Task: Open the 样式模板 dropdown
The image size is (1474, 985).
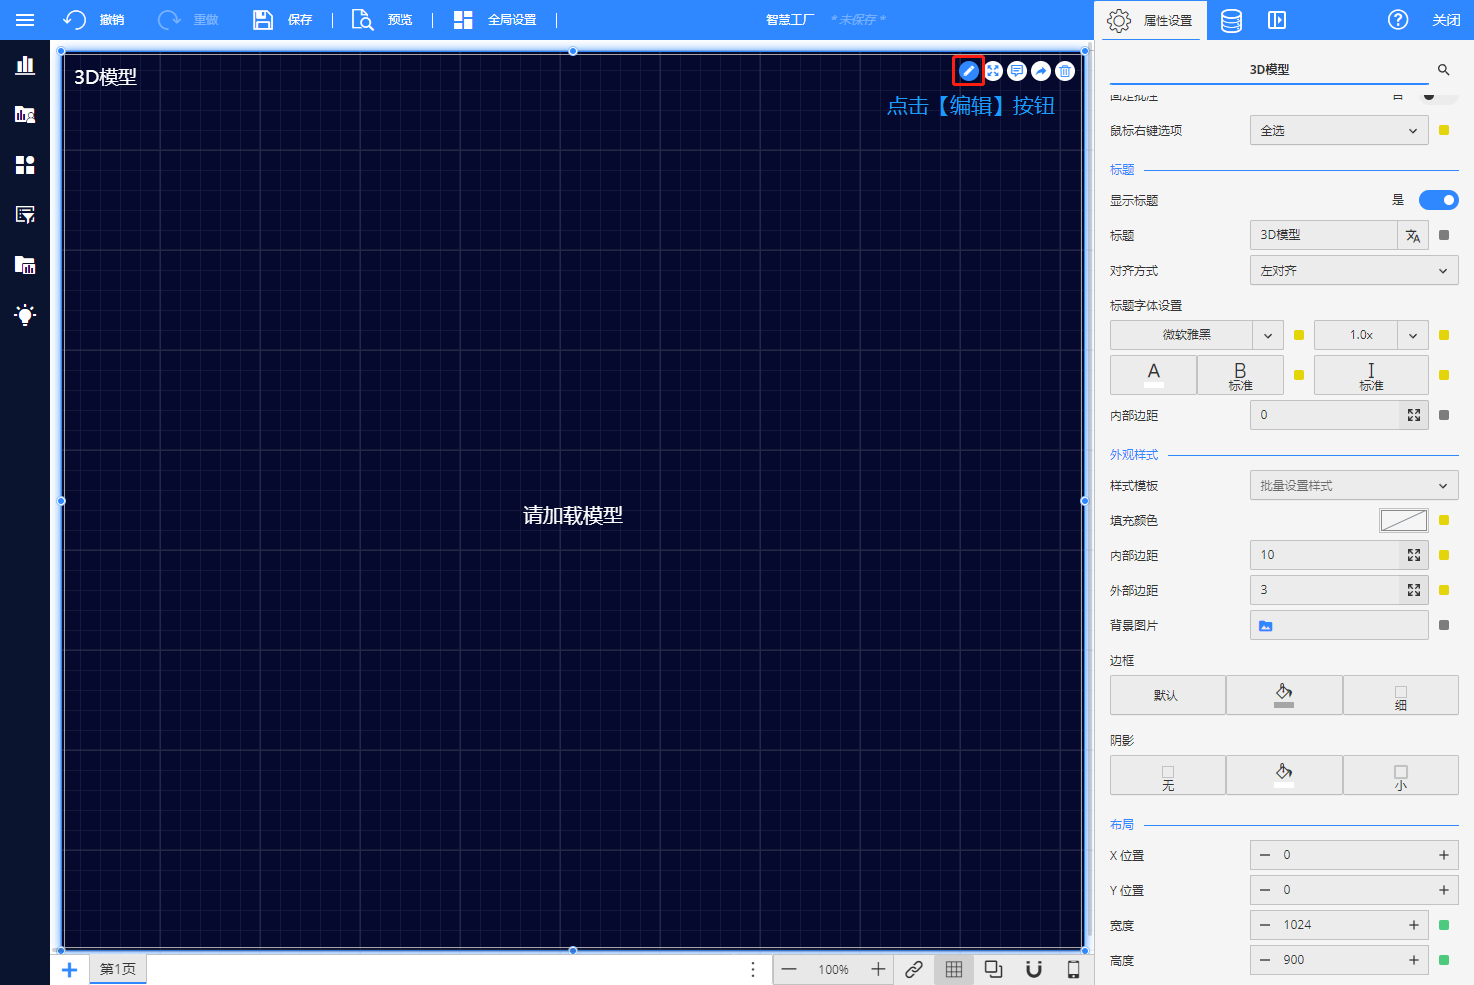Action: (1353, 486)
